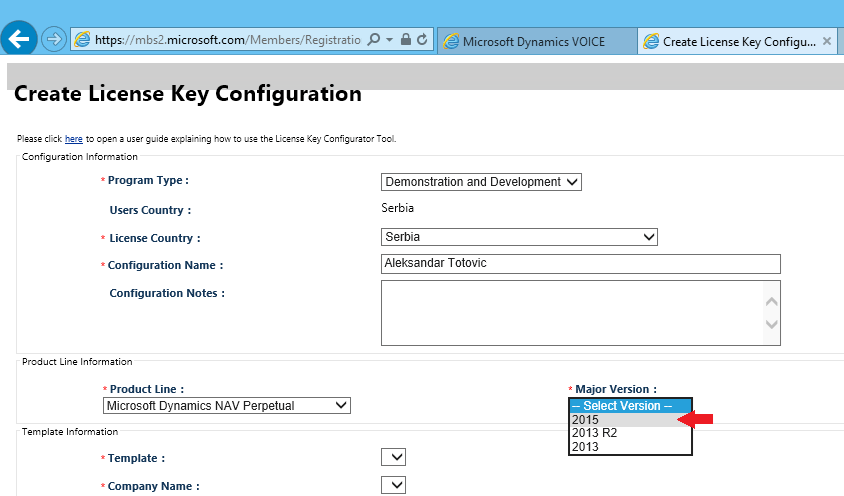The height and width of the screenshot is (496, 844).
Task: Click the refresh icon in address bar
Action: pyautogui.click(x=422, y=40)
